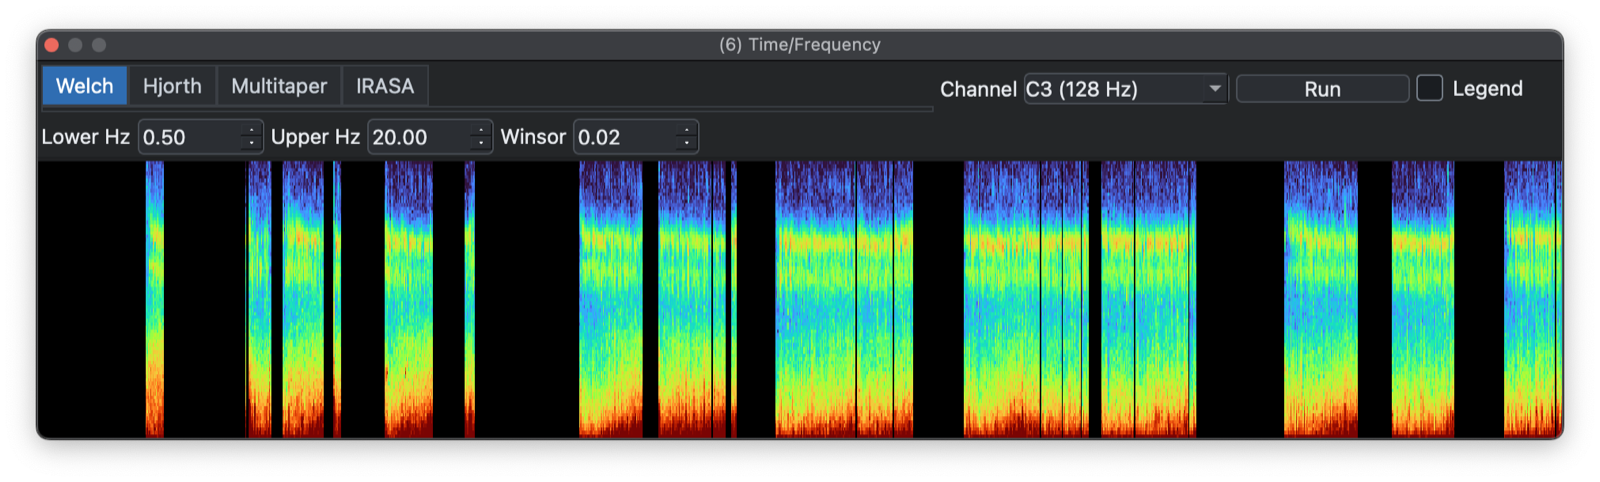This screenshot has width=1600, height=482.
Task: Increase Upper Hz with the up stepper arrow
Action: [482, 130]
